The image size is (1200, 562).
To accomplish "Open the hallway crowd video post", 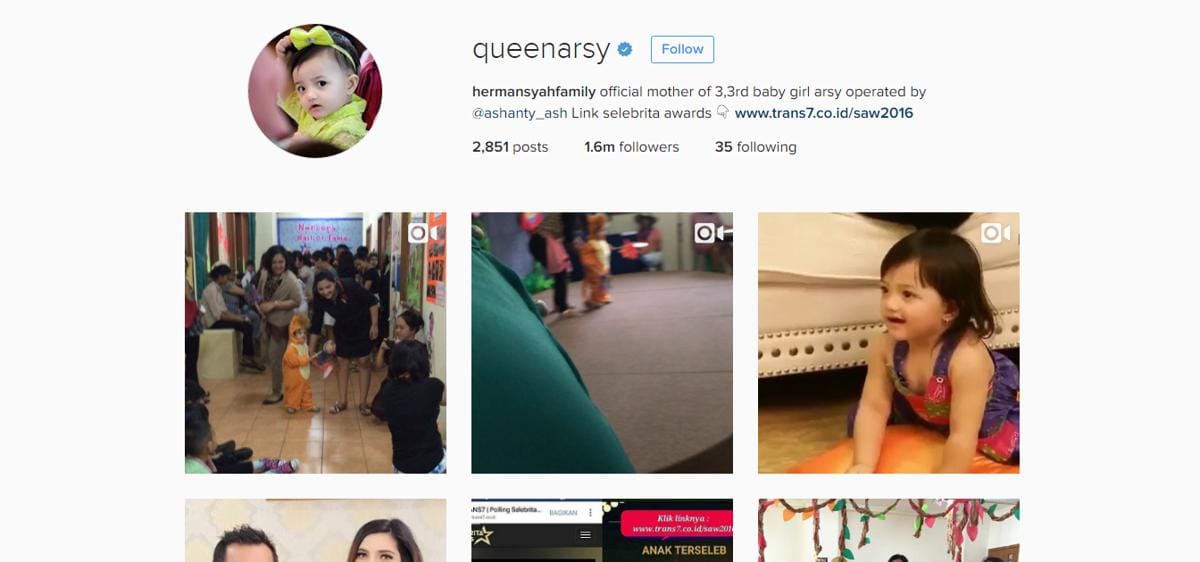I will click(315, 342).
